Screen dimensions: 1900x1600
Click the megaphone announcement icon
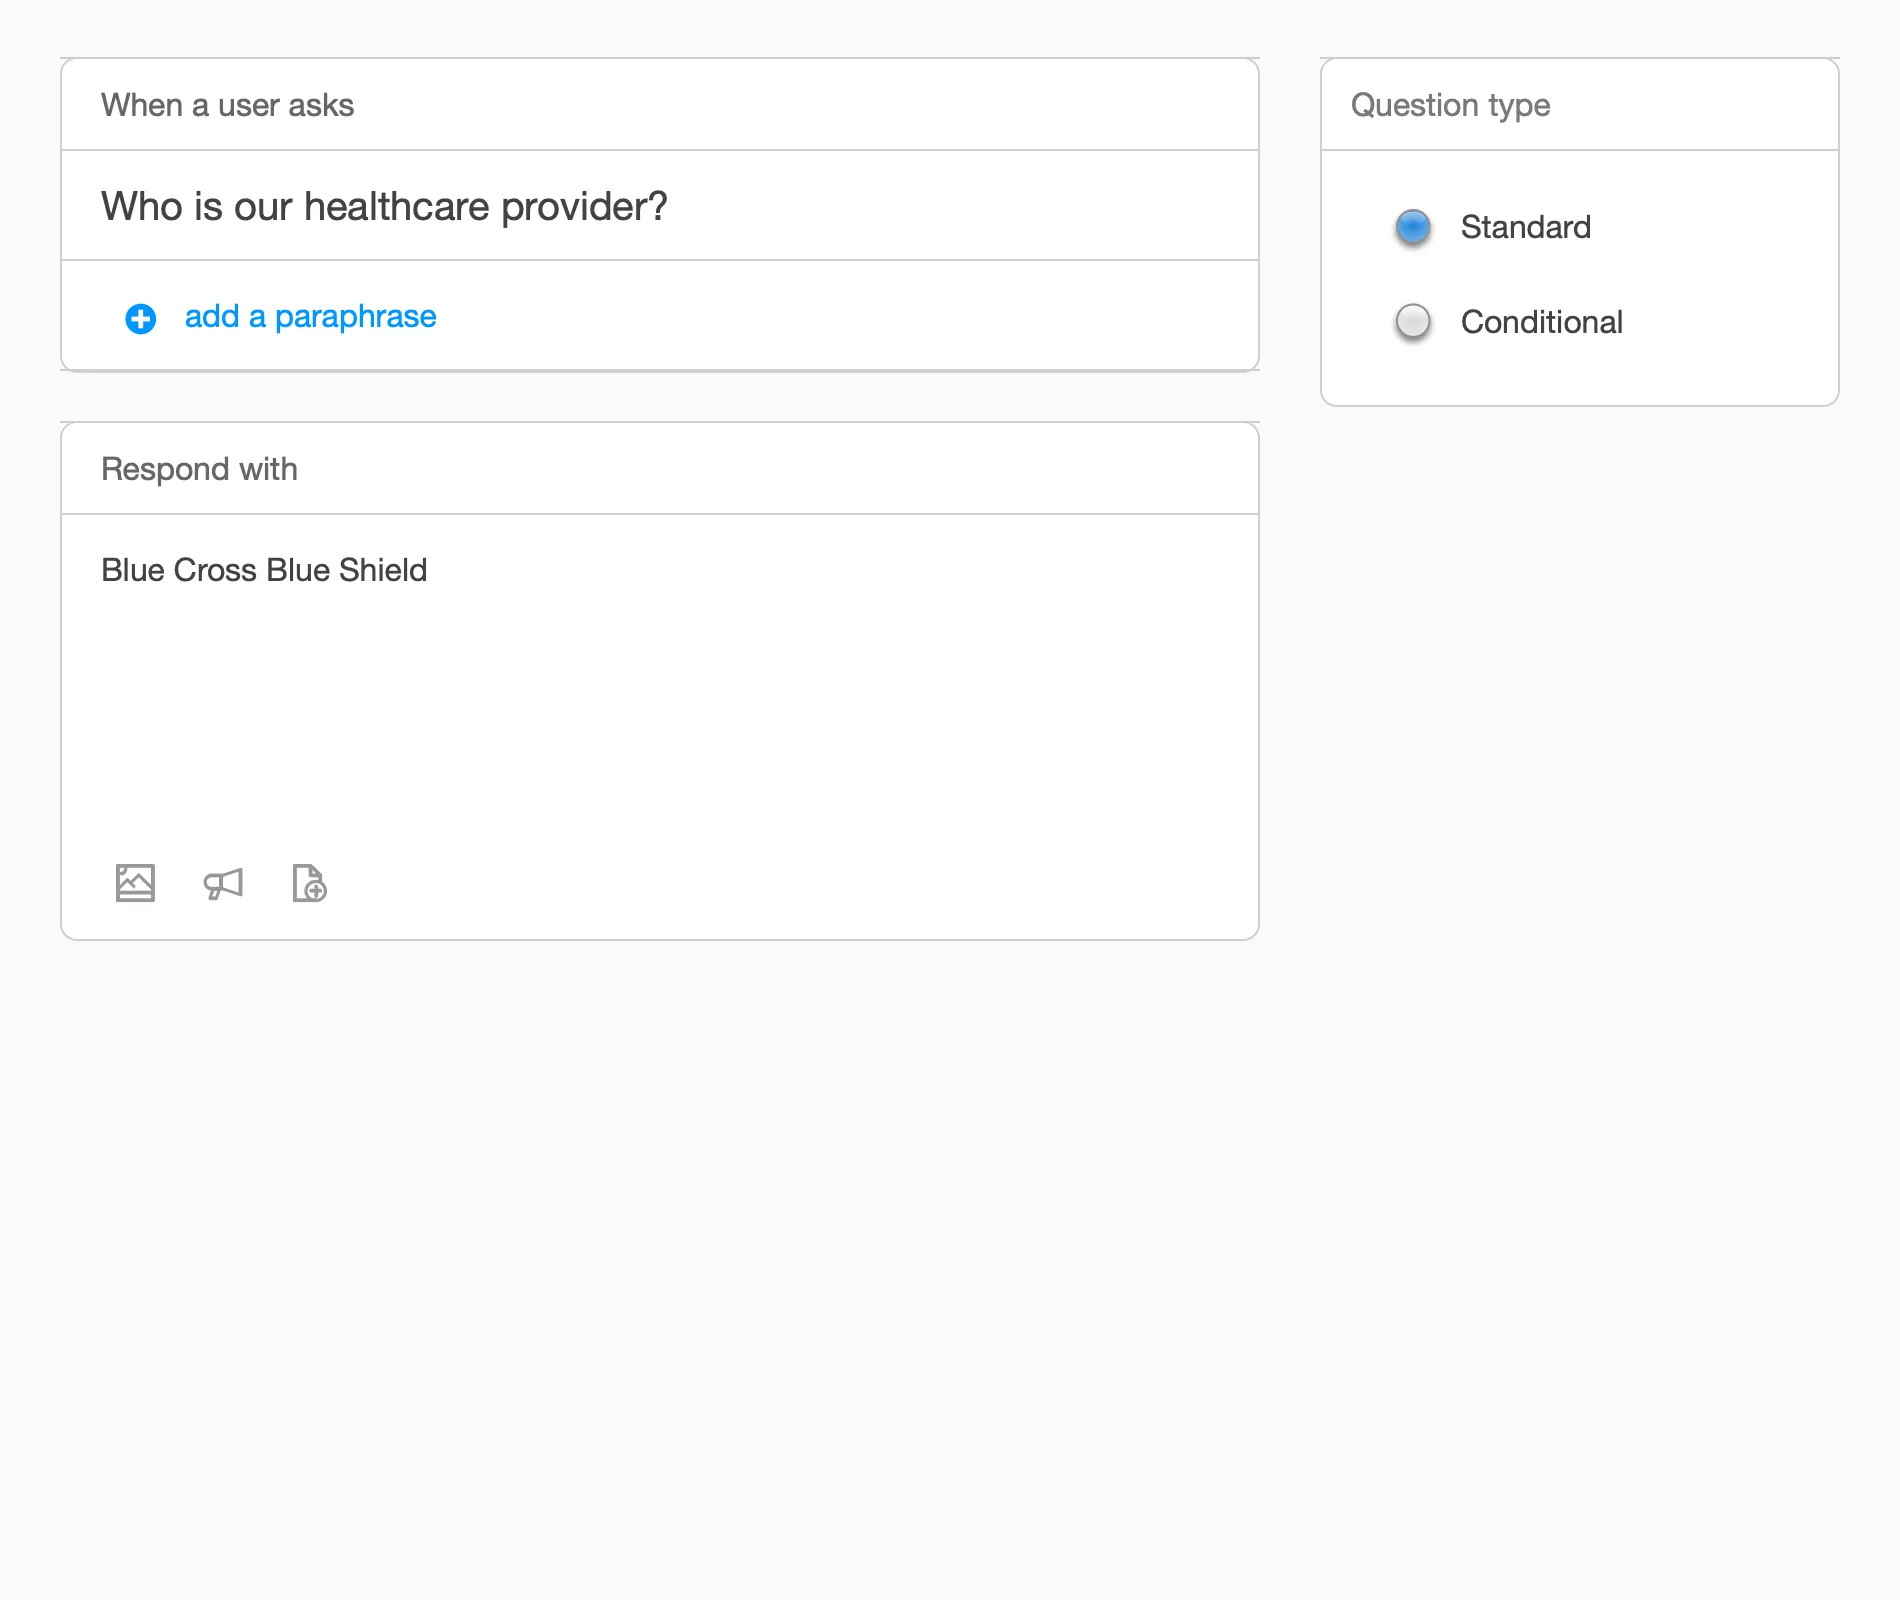coord(223,884)
